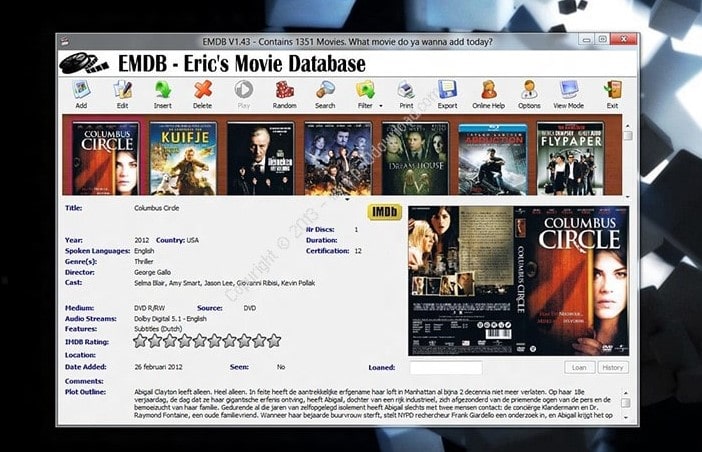
Task: Click into the Loaned input field
Action: coord(446,367)
